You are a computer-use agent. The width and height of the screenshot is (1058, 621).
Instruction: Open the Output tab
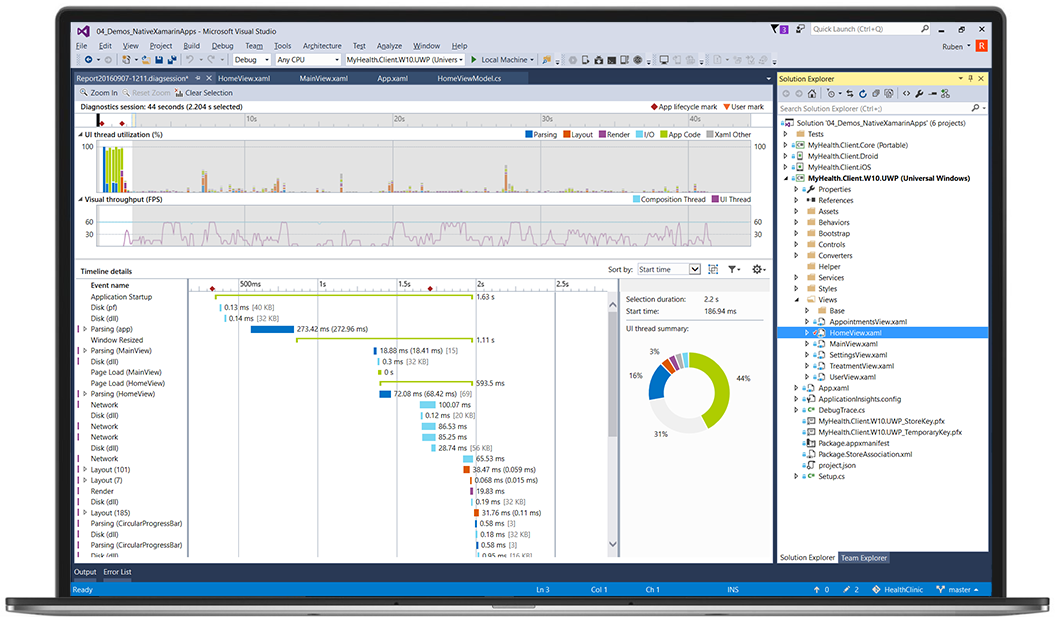pyautogui.click(x=85, y=572)
